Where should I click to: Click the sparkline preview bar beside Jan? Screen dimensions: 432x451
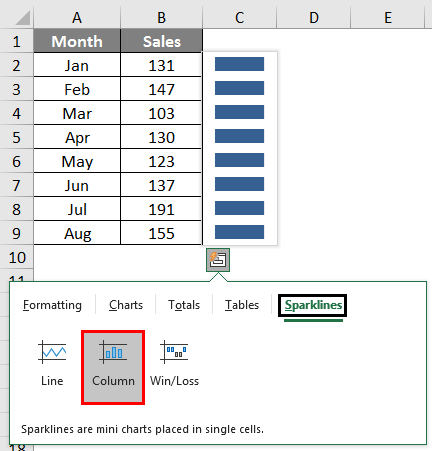click(239, 64)
